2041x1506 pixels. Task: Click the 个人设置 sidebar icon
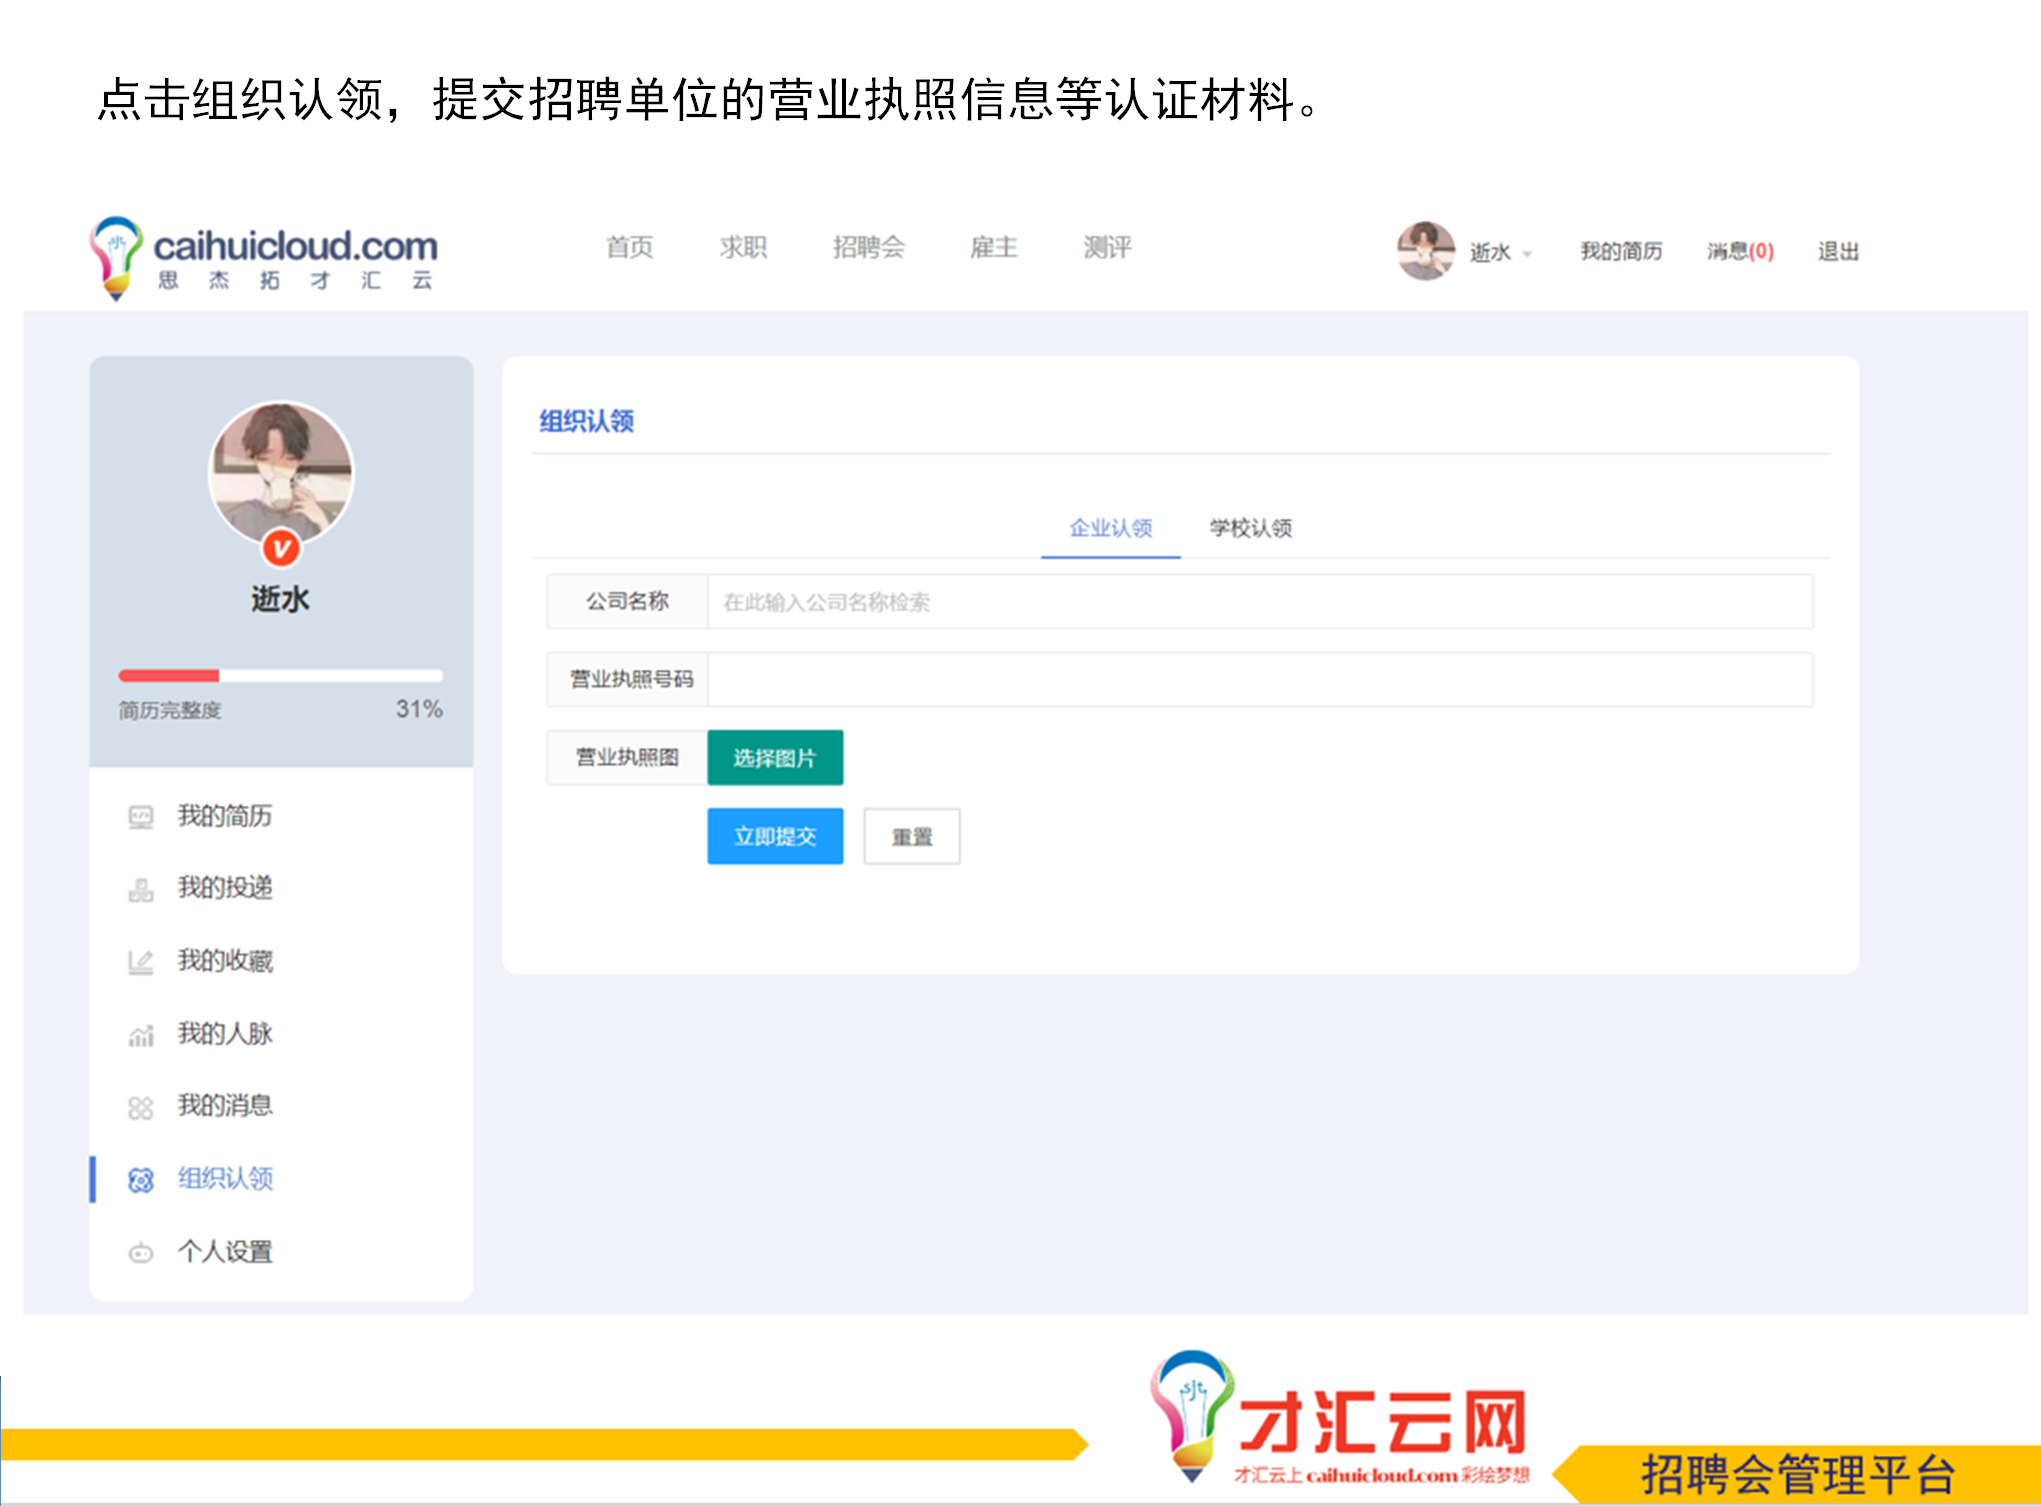tap(141, 1252)
